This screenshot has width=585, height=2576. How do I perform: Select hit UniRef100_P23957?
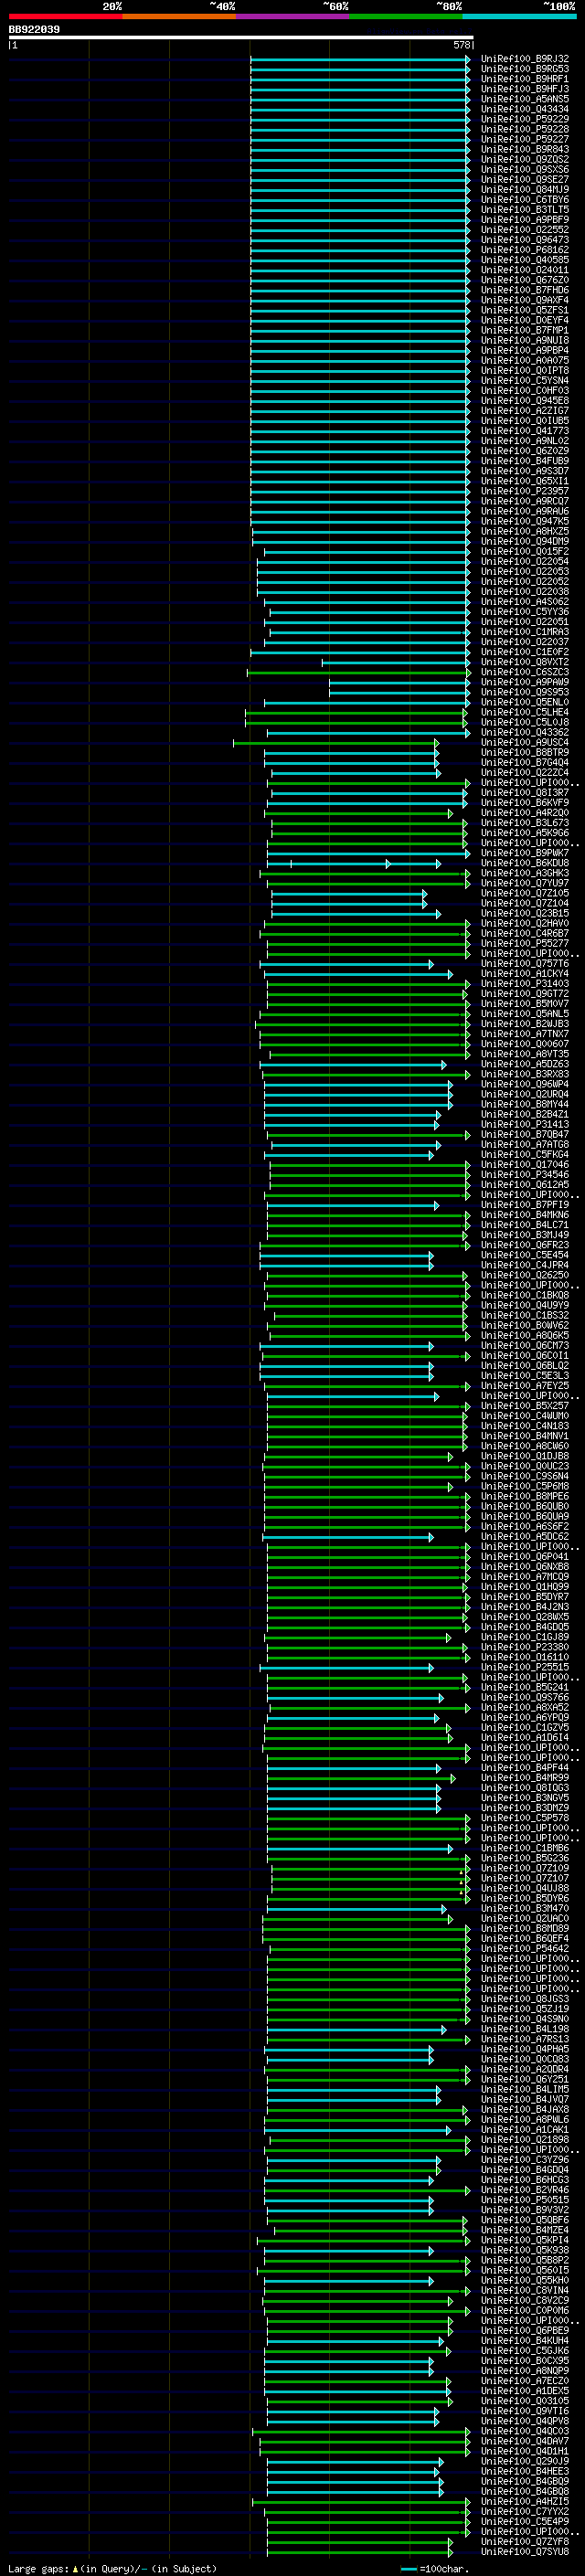pos(525,491)
